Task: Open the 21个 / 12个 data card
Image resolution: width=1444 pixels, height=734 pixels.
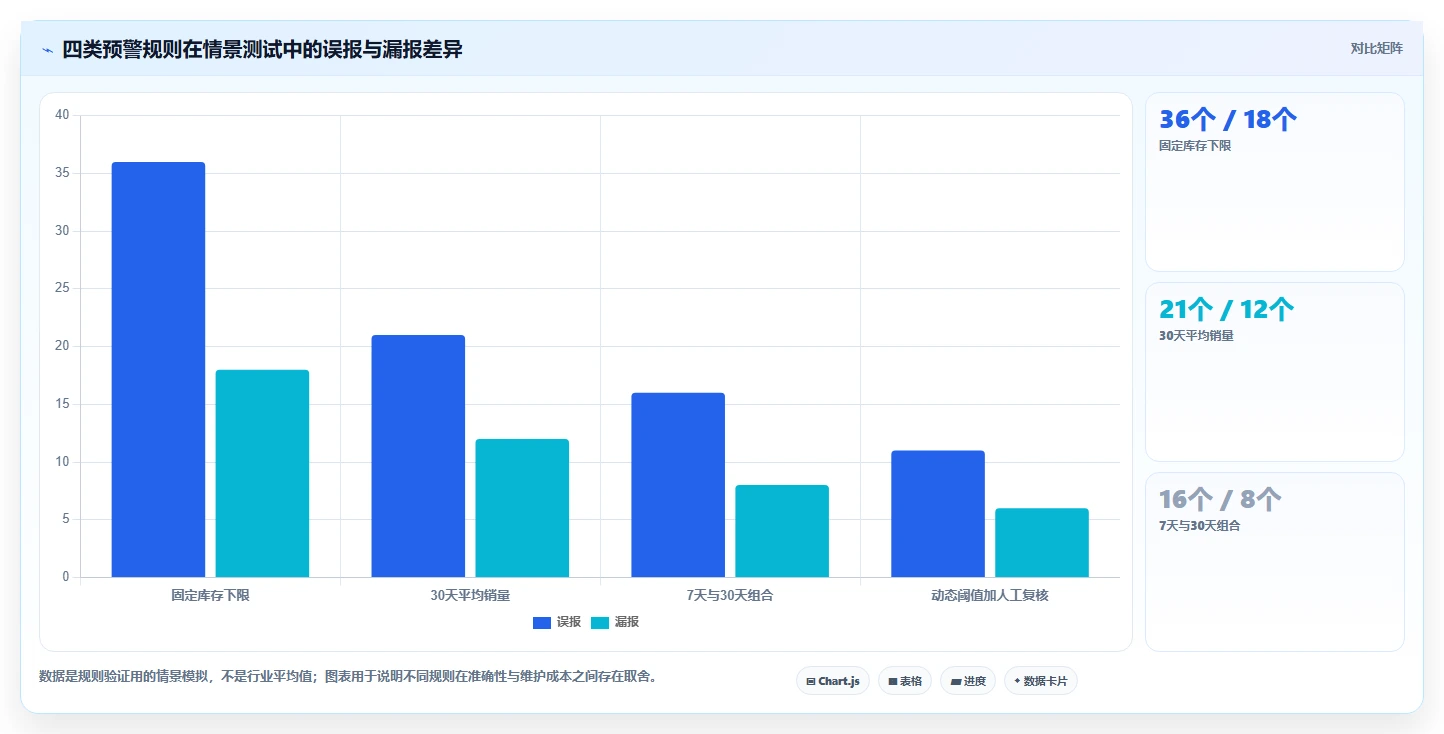Action: pyautogui.click(x=1275, y=372)
